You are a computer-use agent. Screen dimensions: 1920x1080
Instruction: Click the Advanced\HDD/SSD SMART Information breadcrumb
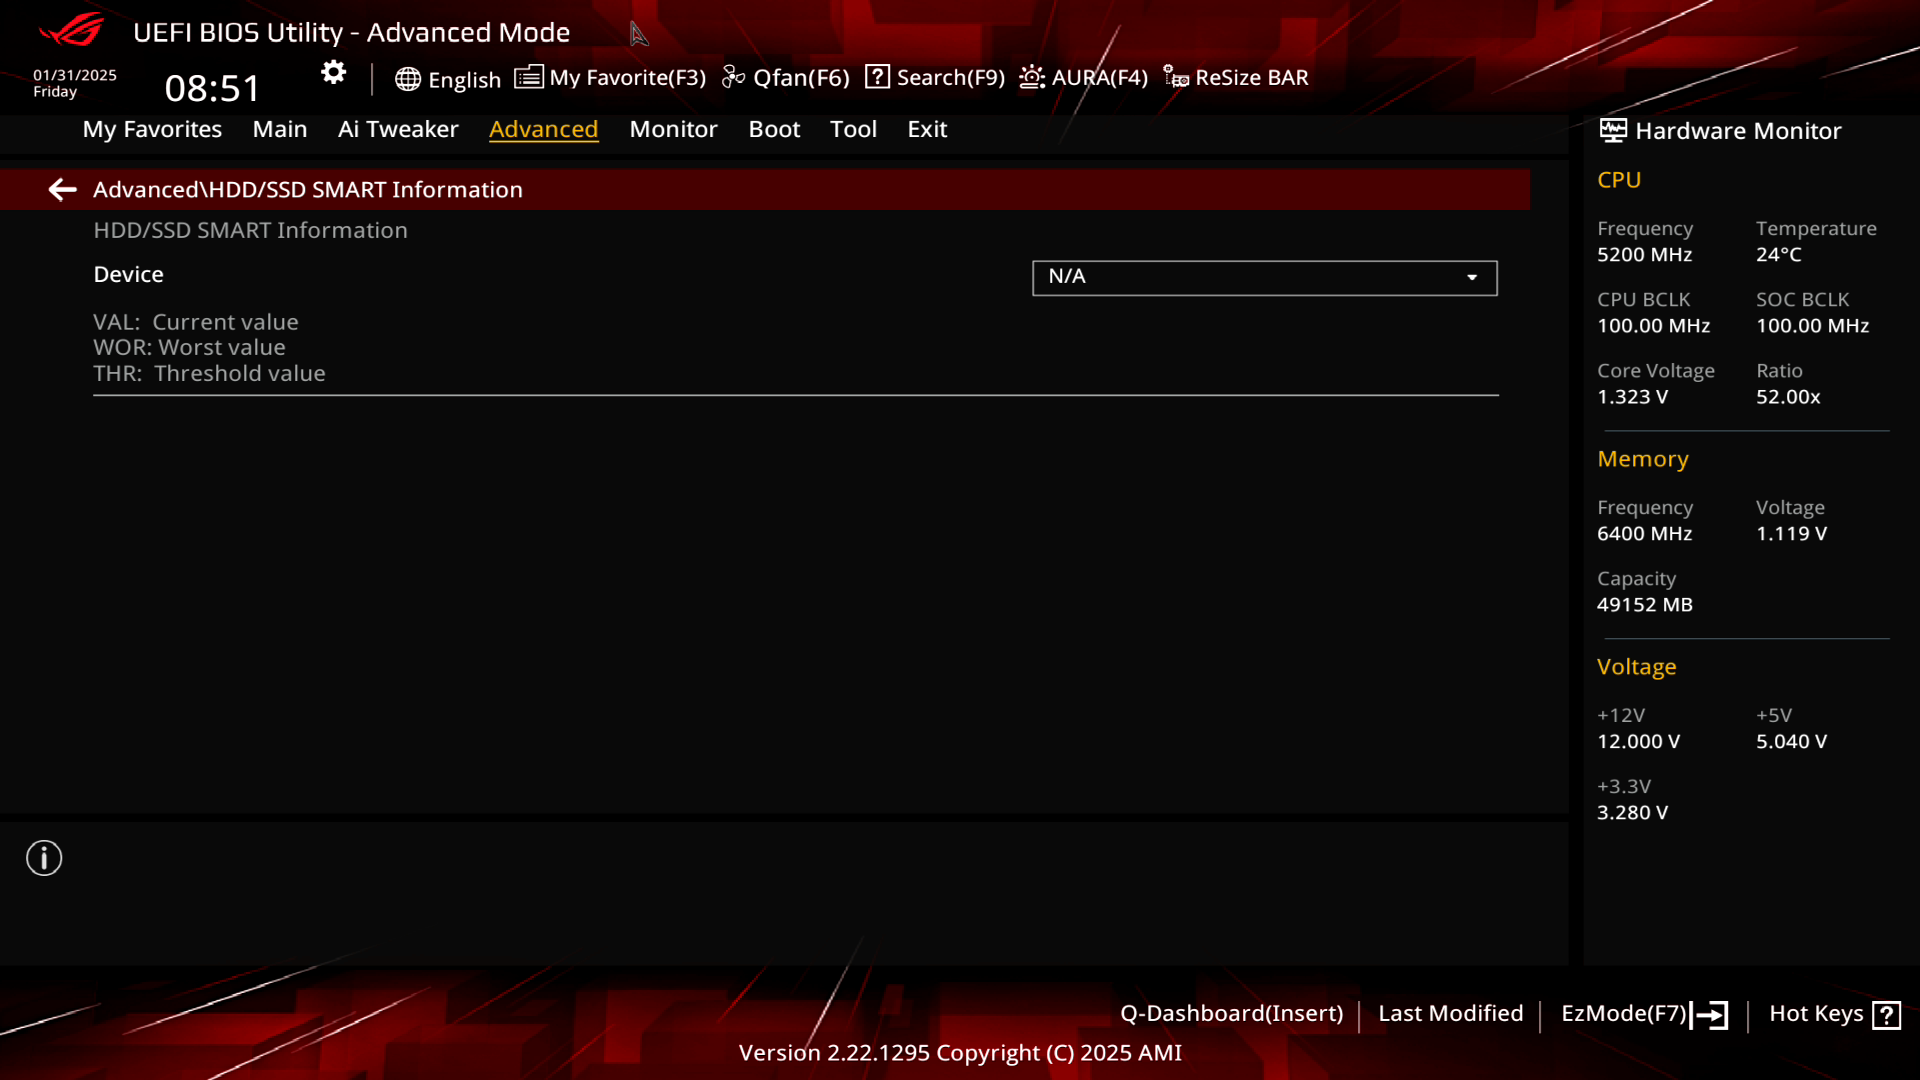[307, 190]
